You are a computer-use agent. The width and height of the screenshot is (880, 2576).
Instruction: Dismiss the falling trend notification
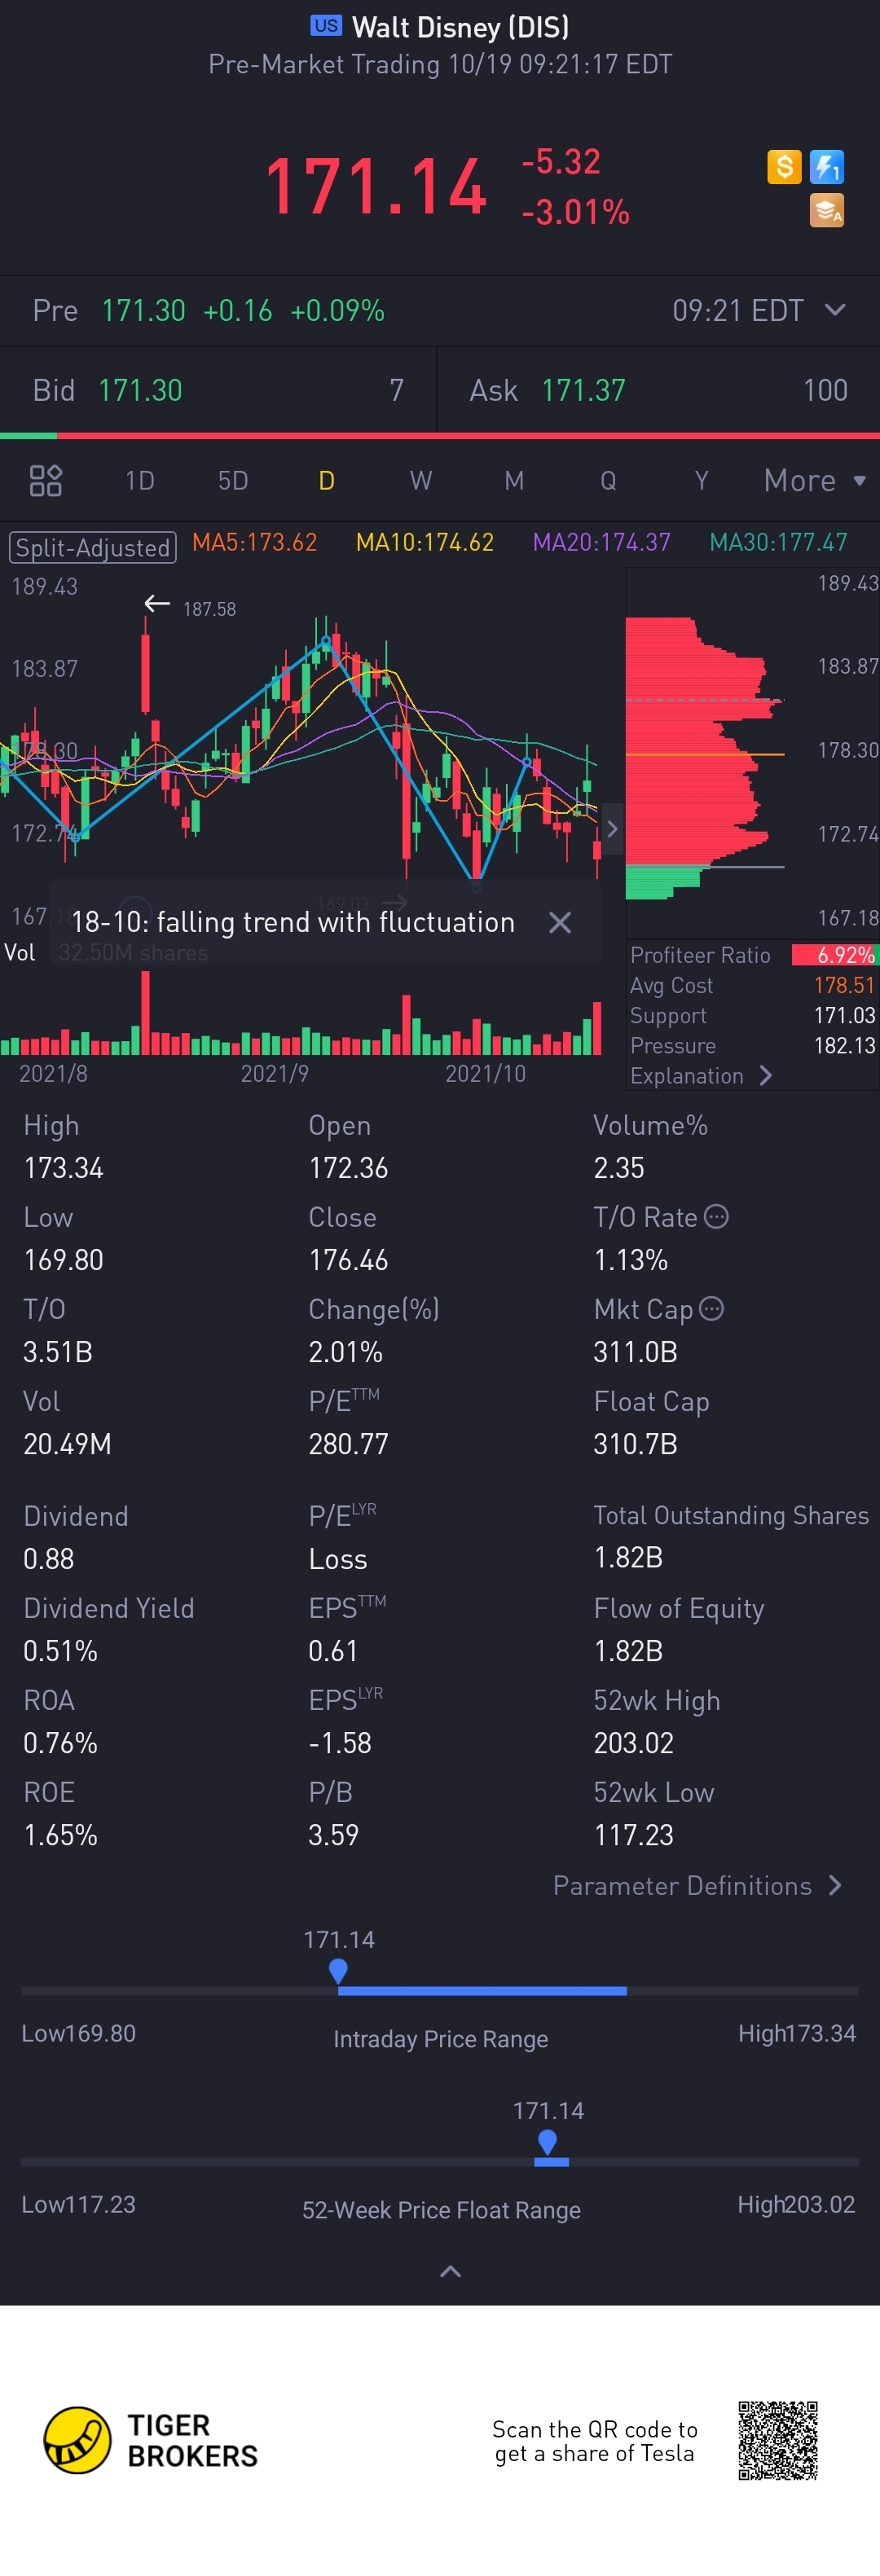click(560, 922)
